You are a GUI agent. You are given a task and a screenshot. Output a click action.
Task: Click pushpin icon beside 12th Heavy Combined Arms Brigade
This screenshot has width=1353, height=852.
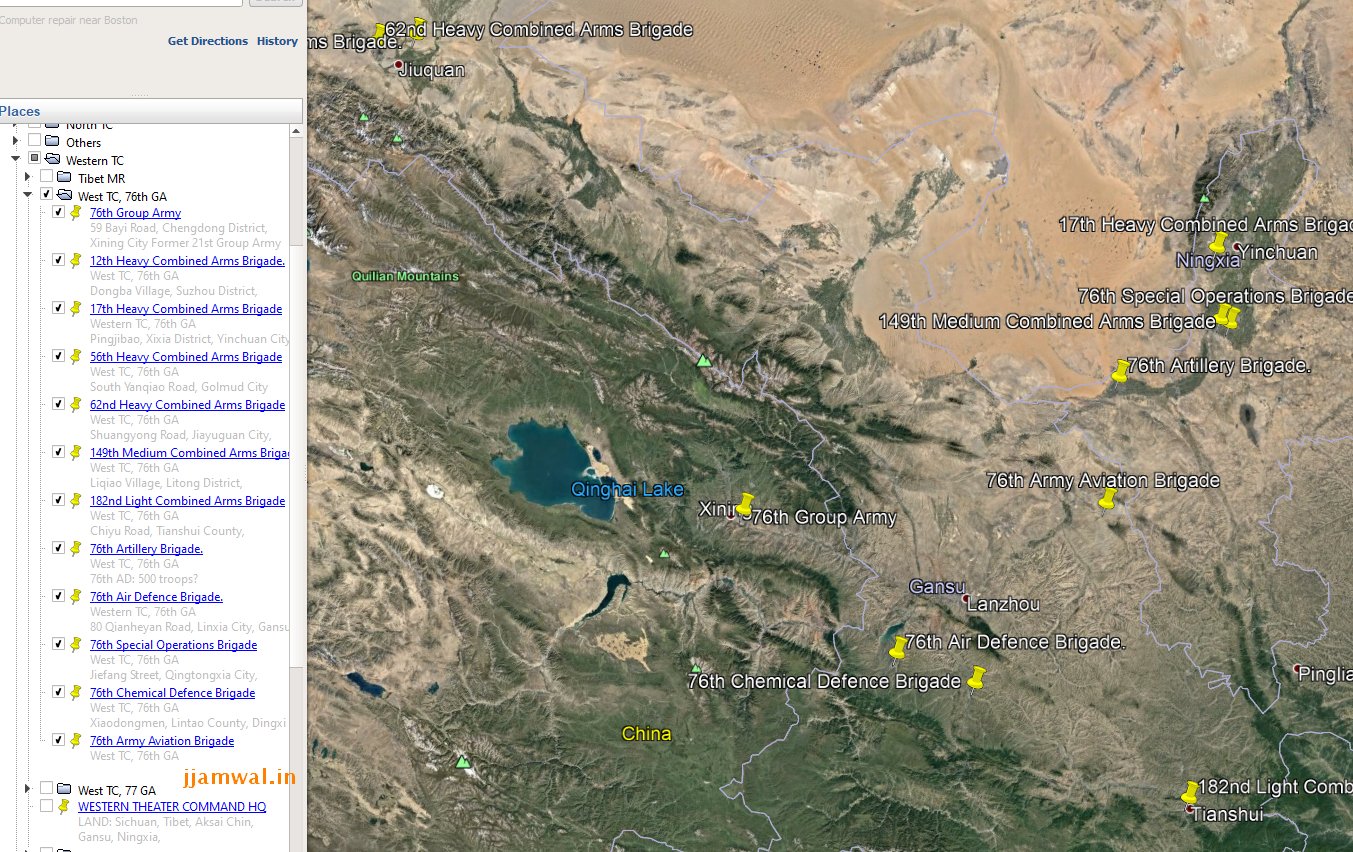(x=76, y=260)
